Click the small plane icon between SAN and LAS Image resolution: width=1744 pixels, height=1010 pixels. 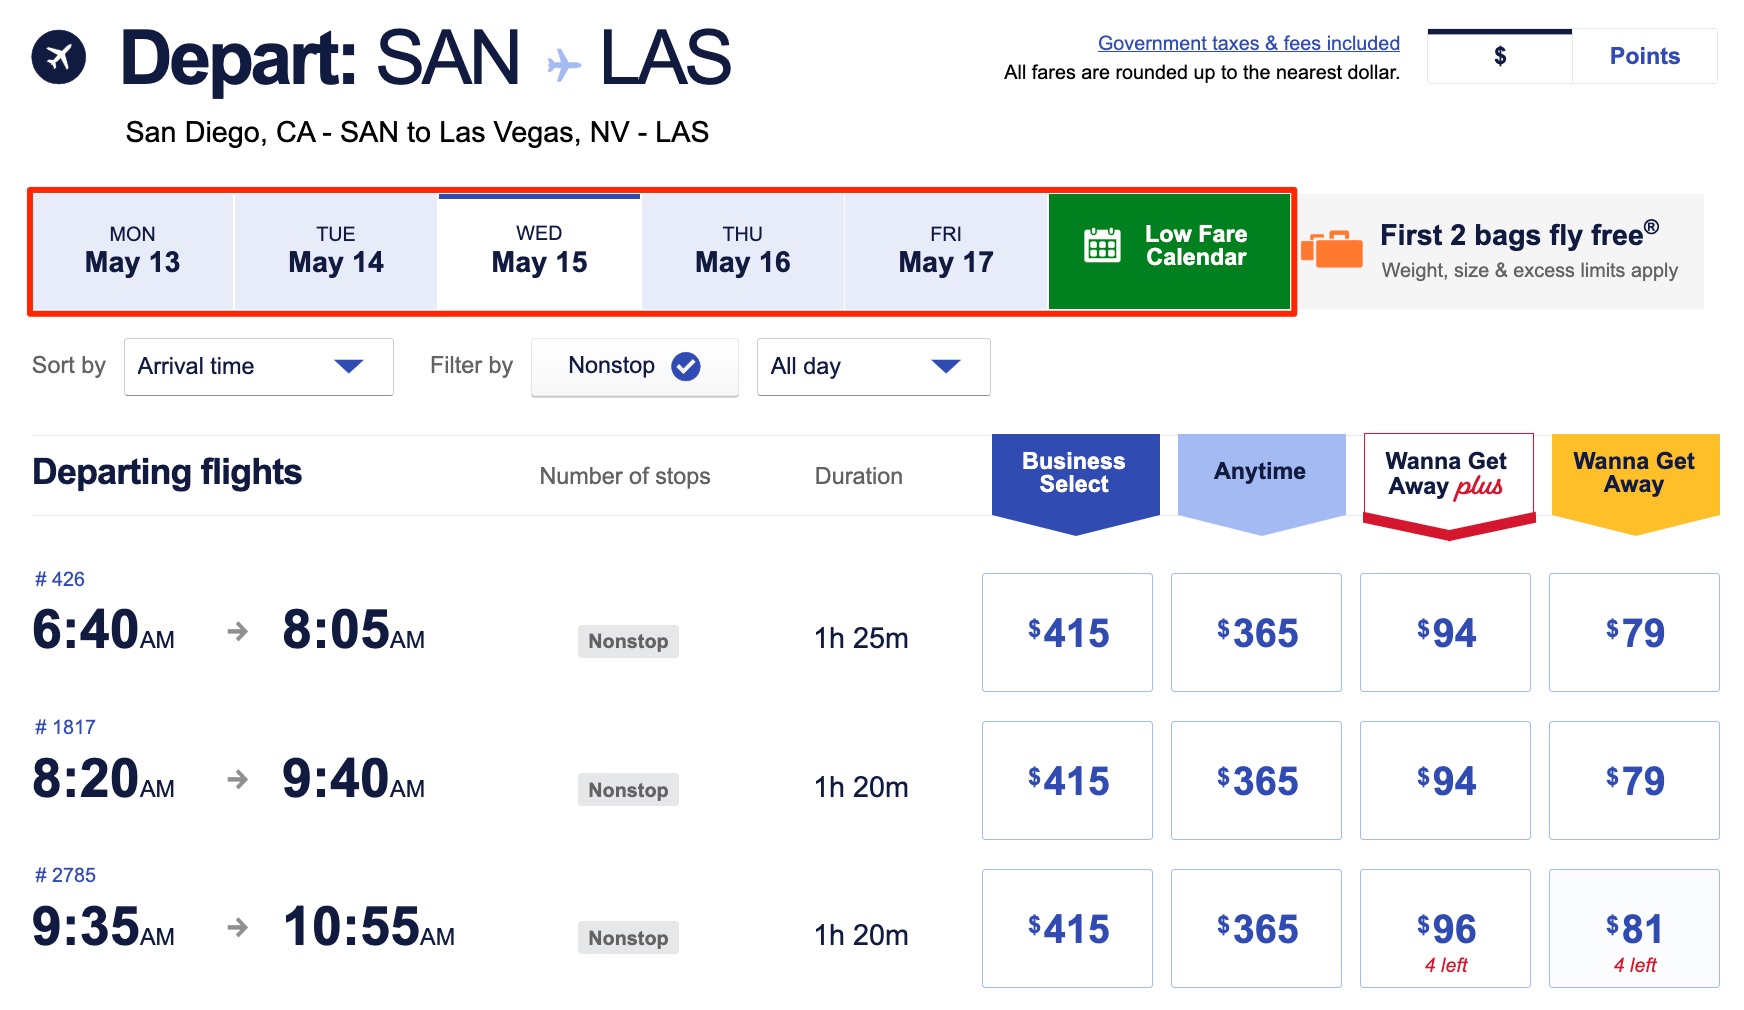click(560, 62)
